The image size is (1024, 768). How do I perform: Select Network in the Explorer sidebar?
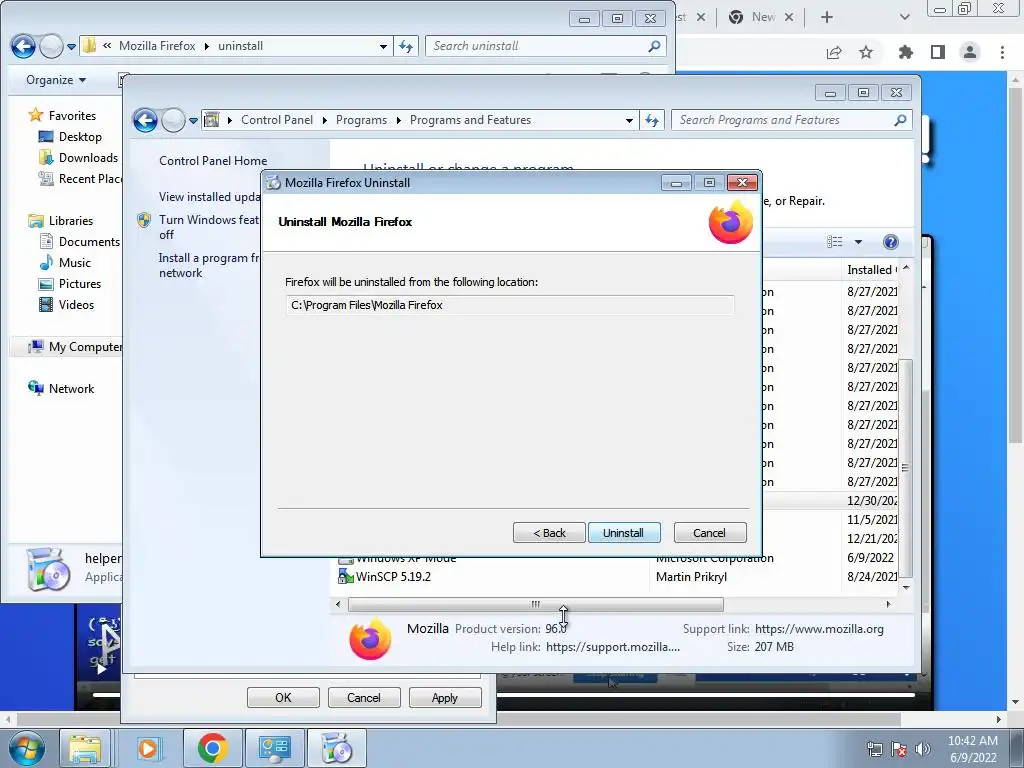71,389
